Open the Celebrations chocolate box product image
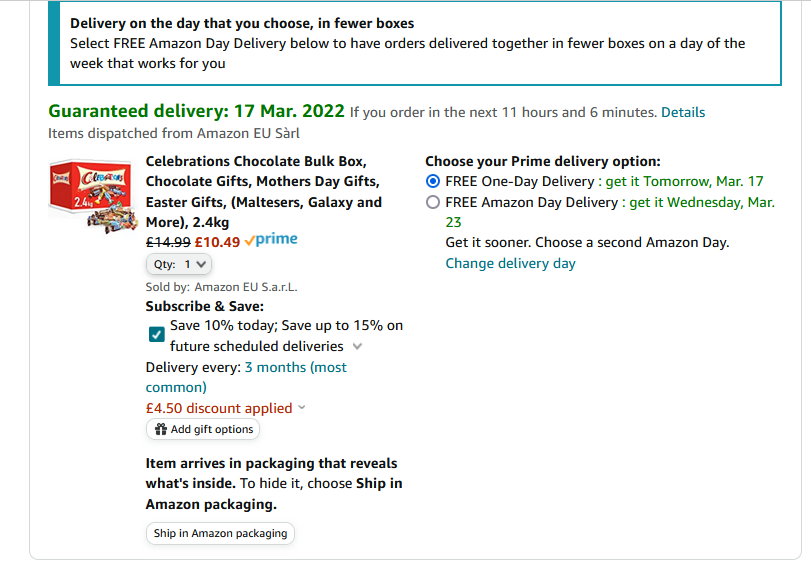 point(93,196)
